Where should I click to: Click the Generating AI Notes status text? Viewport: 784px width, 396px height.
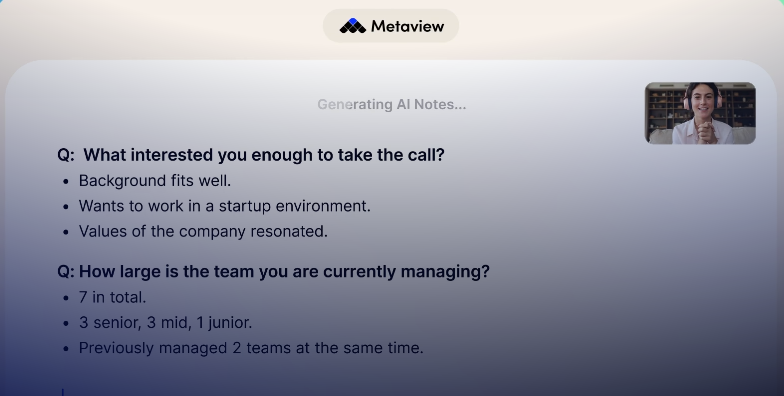pos(392,104)
